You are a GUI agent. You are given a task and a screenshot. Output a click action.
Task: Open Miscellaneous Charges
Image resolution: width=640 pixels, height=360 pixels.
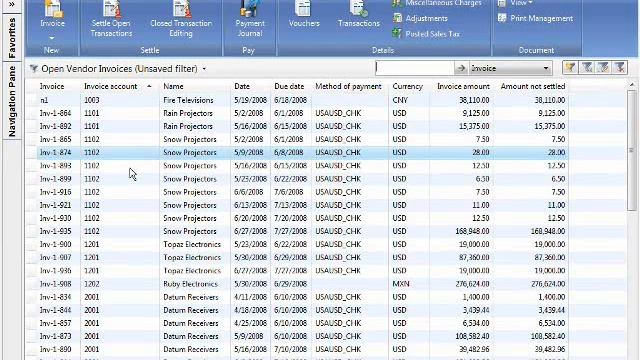click(437, 3)
